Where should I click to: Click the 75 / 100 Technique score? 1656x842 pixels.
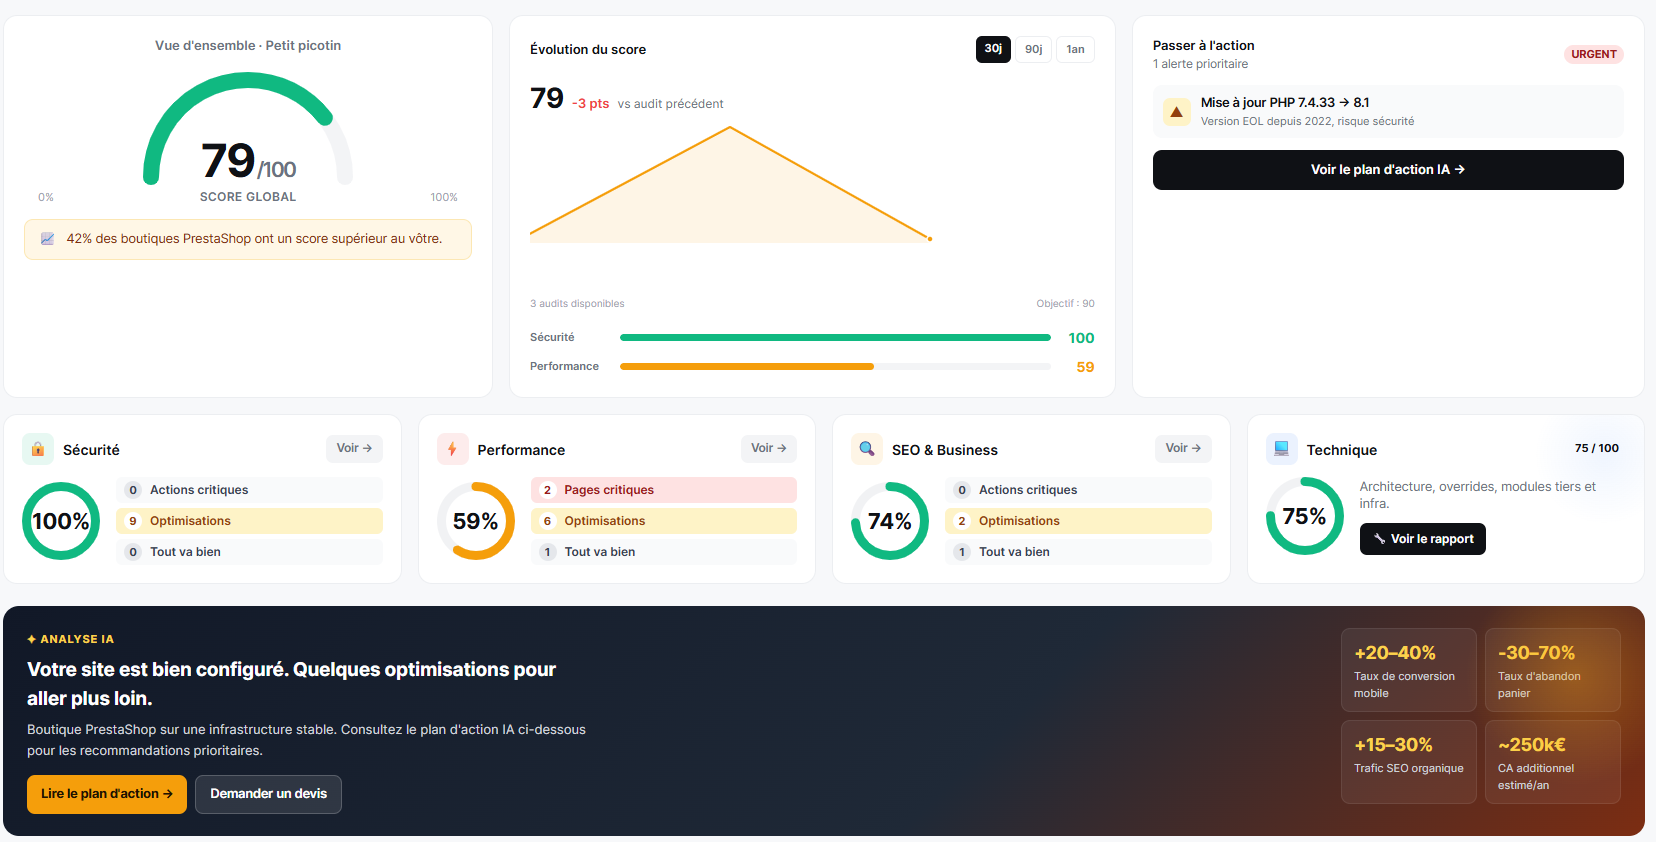[1597, 448]
